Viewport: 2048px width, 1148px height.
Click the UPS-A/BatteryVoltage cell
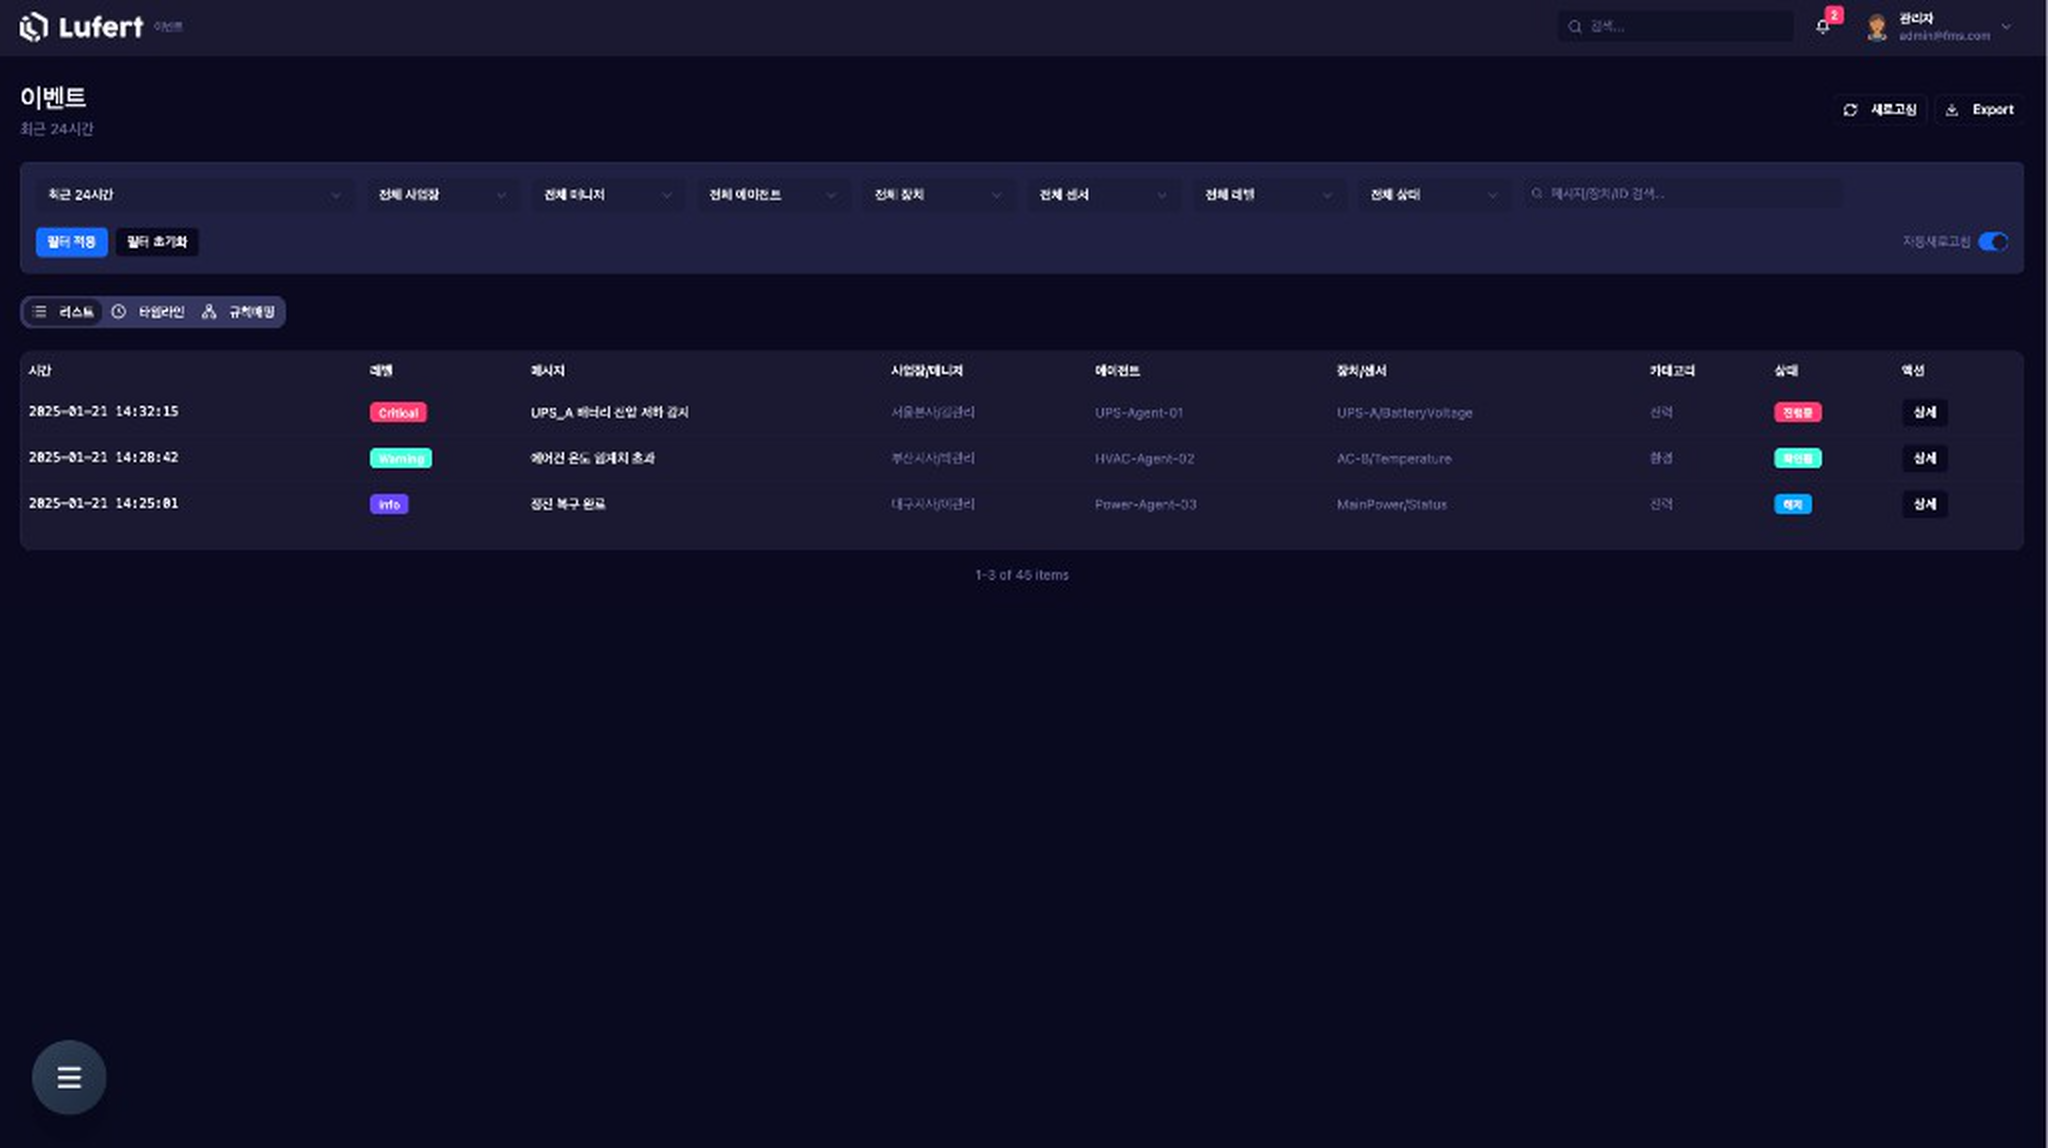(1405, 413)
